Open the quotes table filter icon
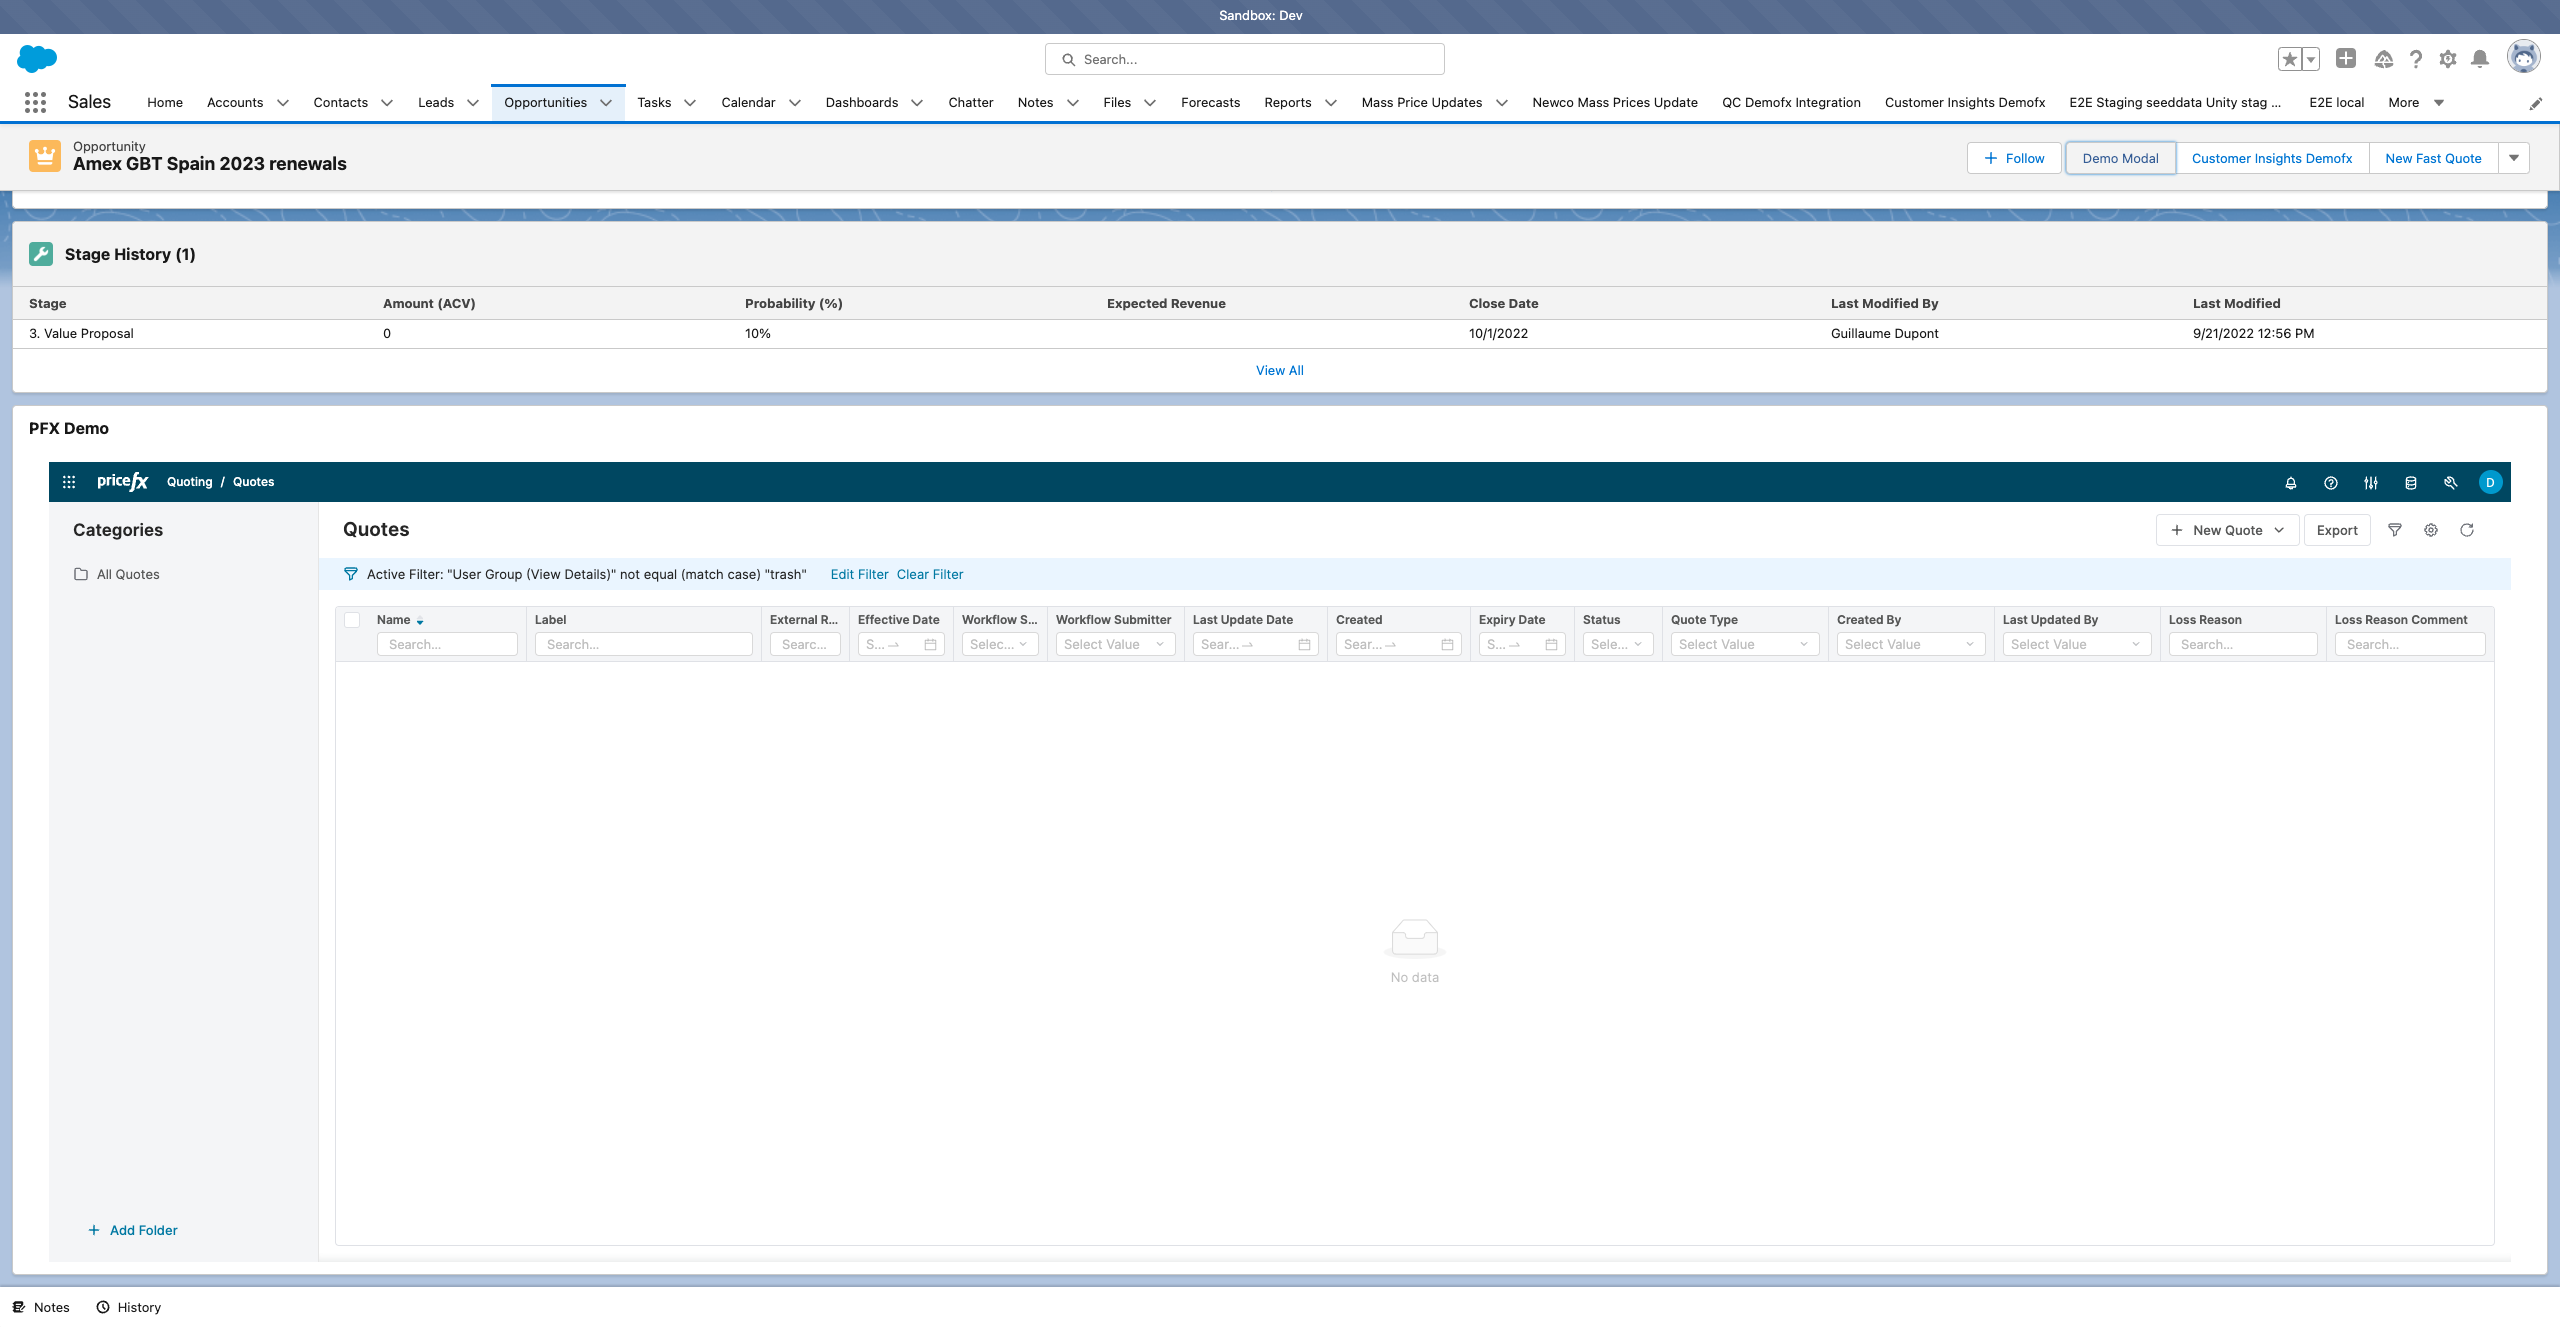Viewport: 2560px width, 1327px height. pyautogui.click(x=2395, y=530)
